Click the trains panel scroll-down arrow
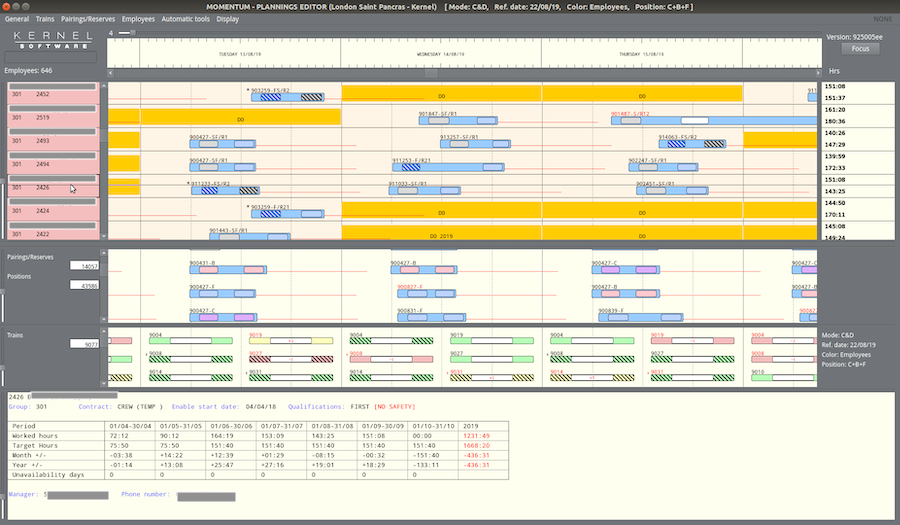The height and width of the screenshot is (525, 900). coord(104,383)
